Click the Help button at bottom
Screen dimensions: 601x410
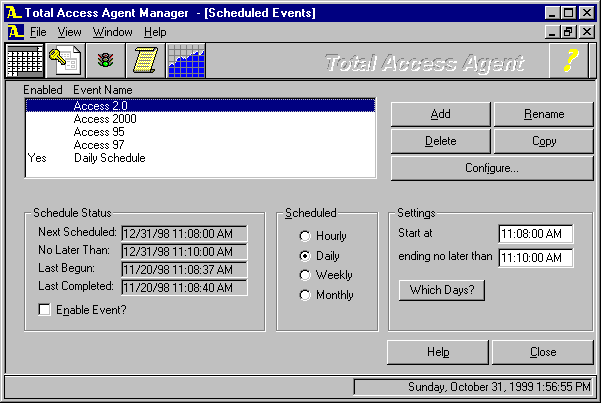click(x=438, y=352)
